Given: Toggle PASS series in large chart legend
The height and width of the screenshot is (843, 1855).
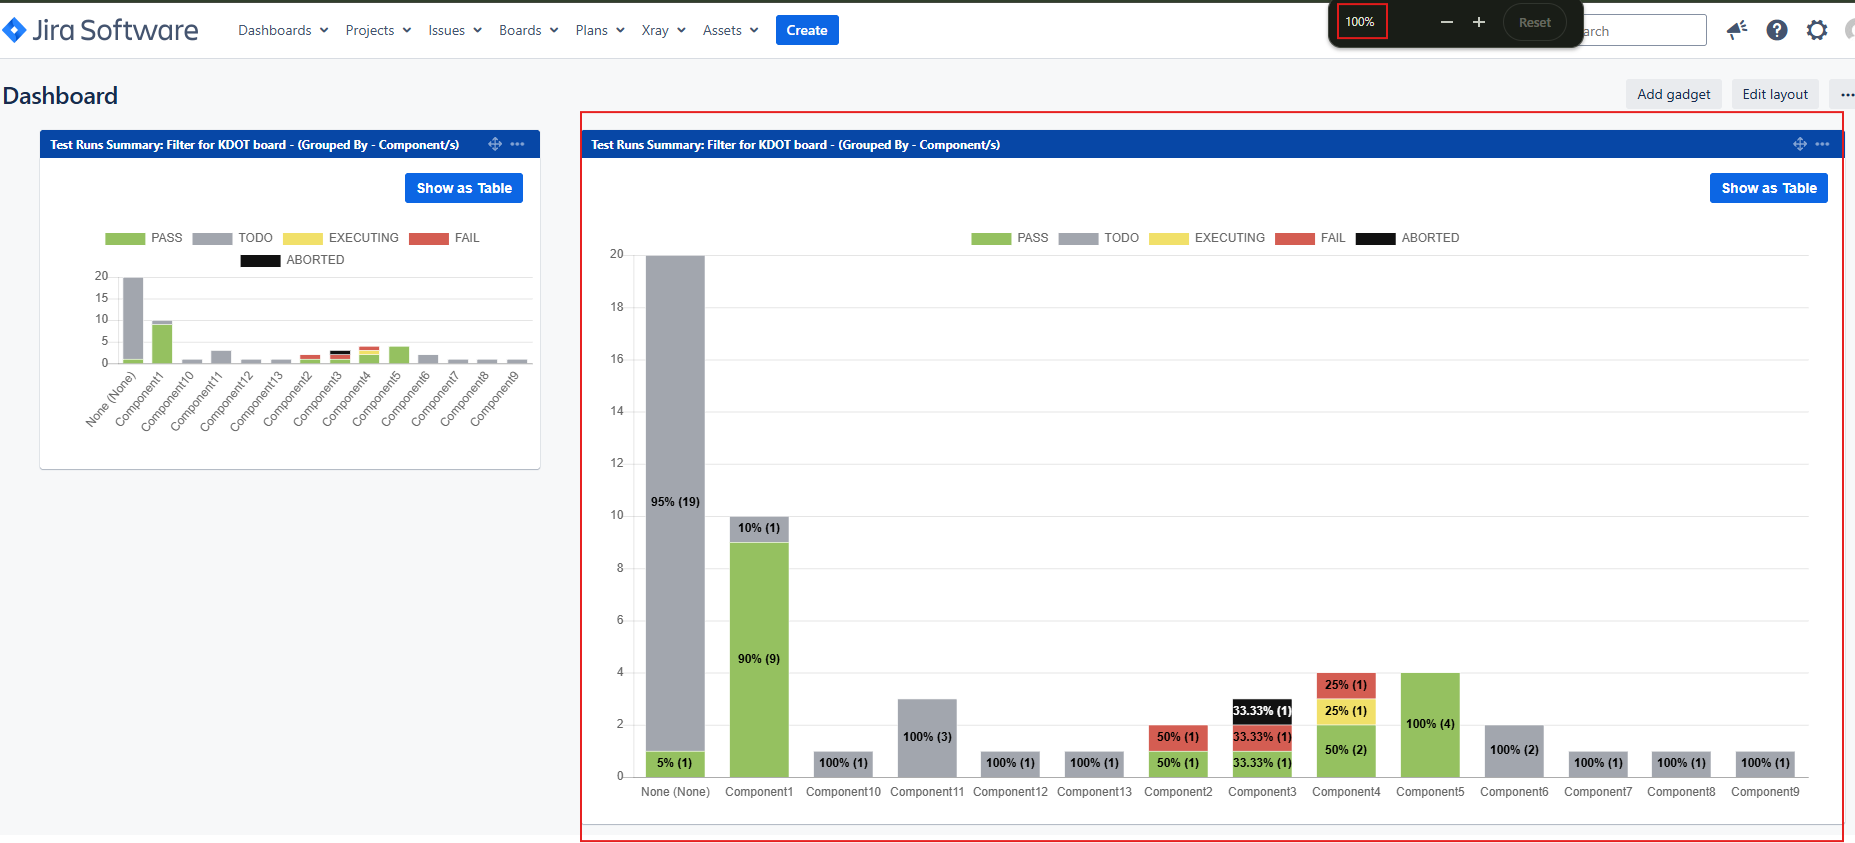Looking at the screenshot, I should coord(1010,238).
